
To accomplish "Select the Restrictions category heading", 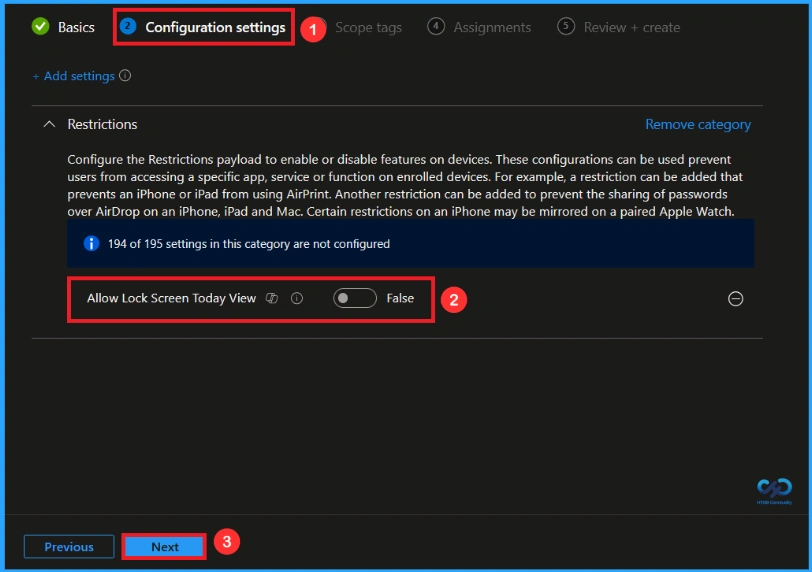I will (102, 124).
